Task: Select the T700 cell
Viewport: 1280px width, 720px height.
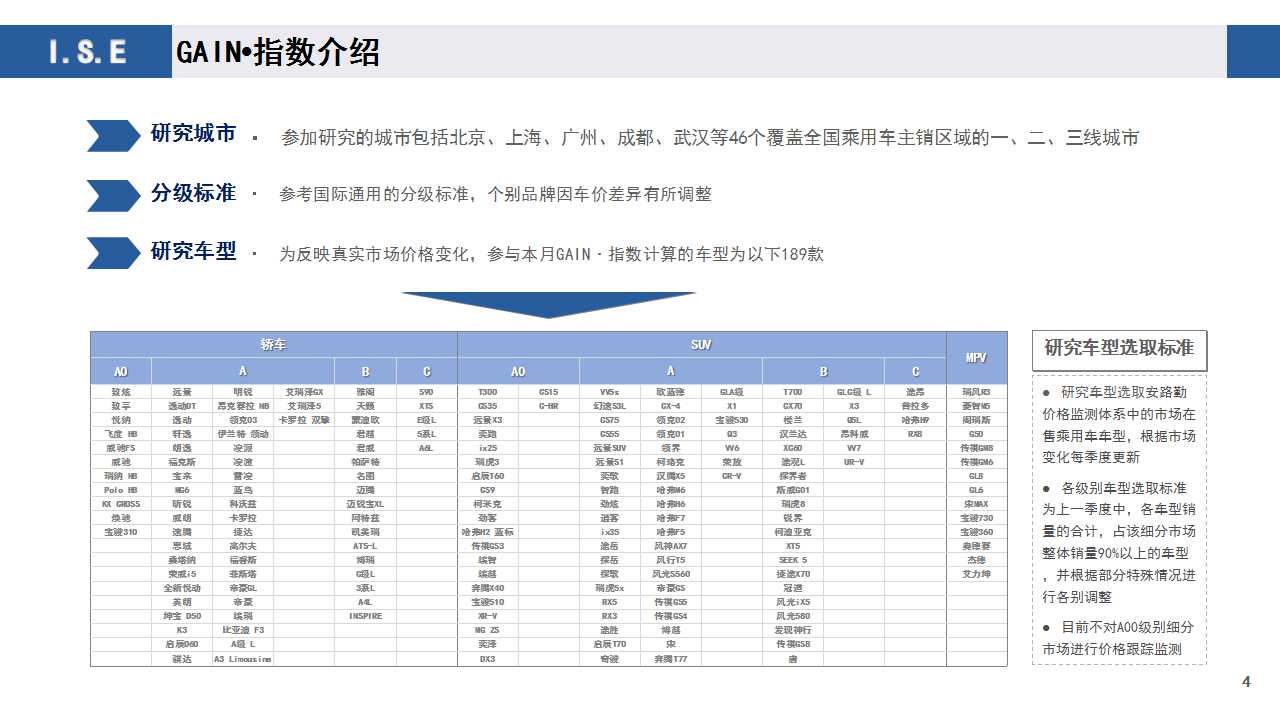Action: (x=793, y=392)
